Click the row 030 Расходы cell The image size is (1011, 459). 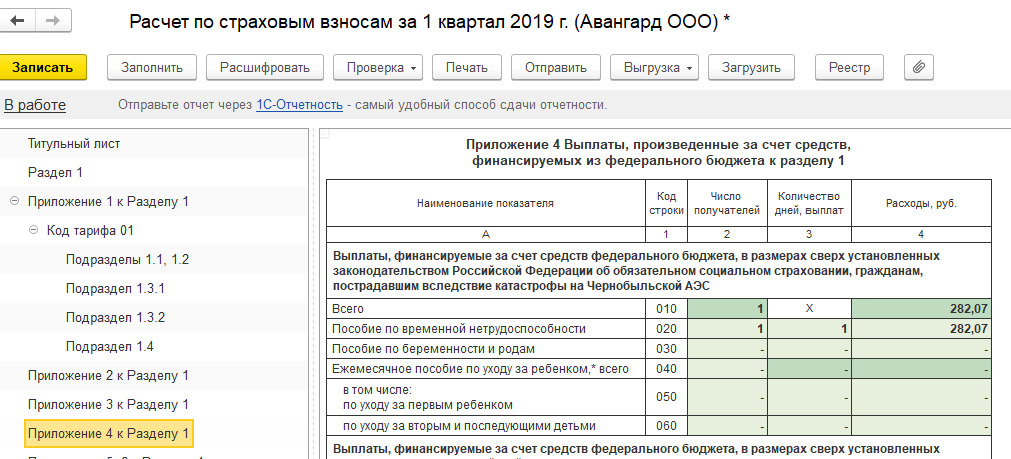921,349
